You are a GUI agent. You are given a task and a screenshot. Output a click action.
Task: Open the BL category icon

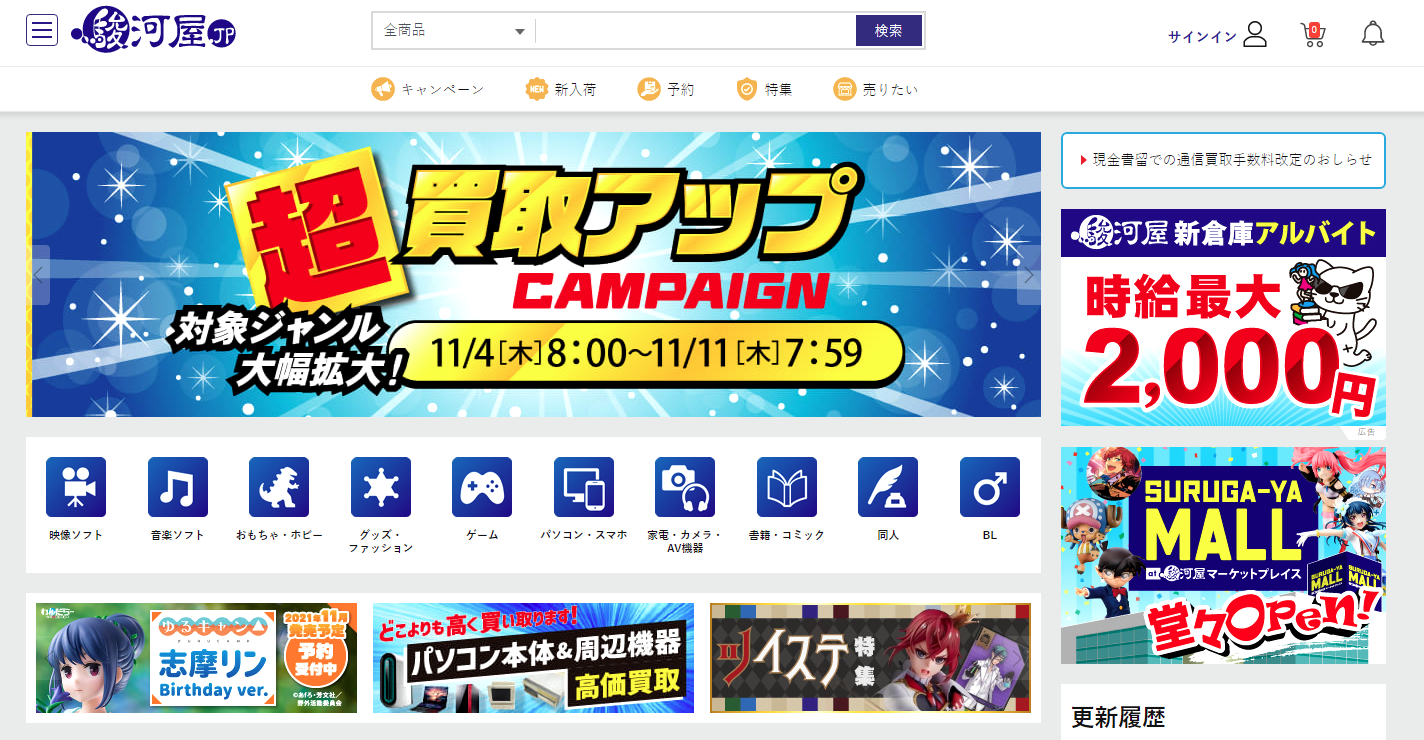990,487
